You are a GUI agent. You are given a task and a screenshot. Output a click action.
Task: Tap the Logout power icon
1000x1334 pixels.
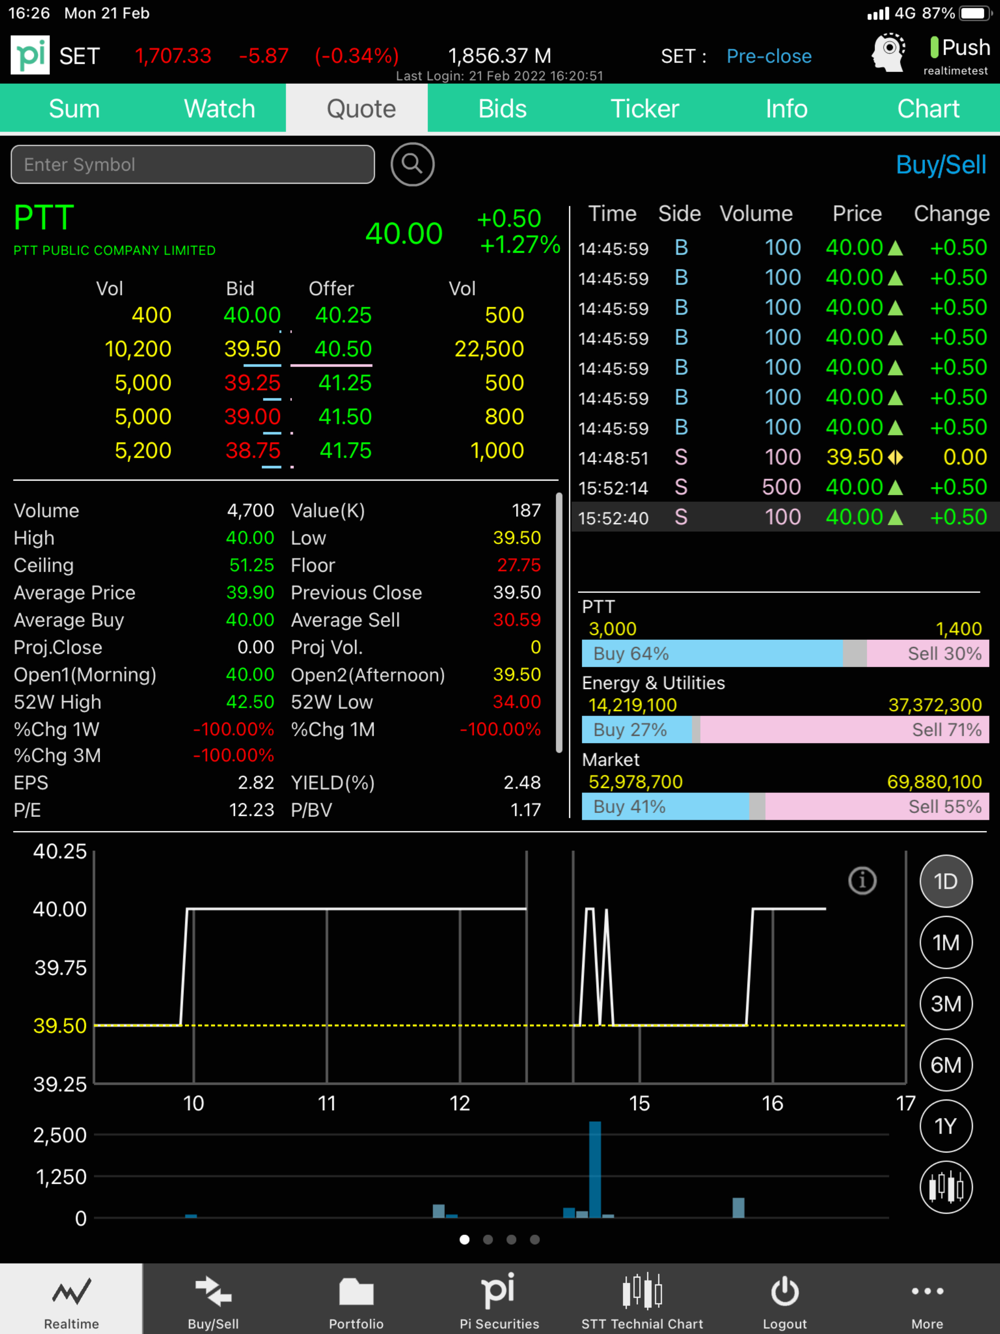tap(785, 1291)
